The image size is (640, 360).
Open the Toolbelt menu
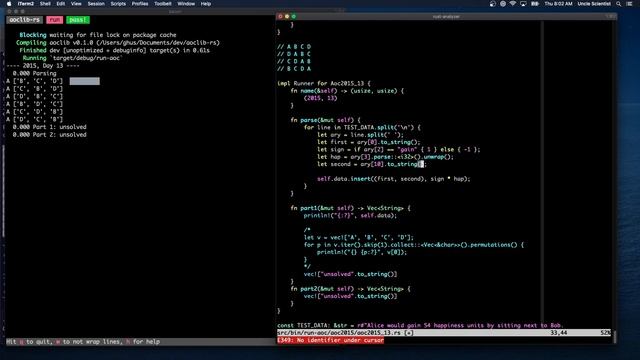163,4
